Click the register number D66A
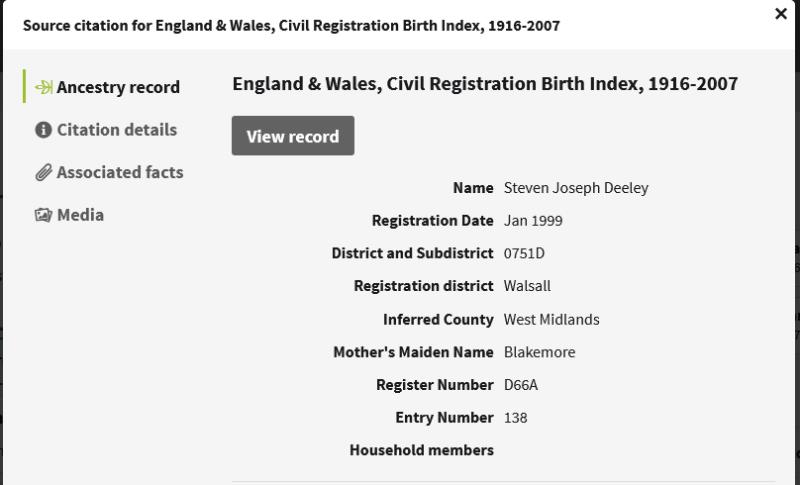This screenshot has height=485, width=800. [x=521, y=385]
